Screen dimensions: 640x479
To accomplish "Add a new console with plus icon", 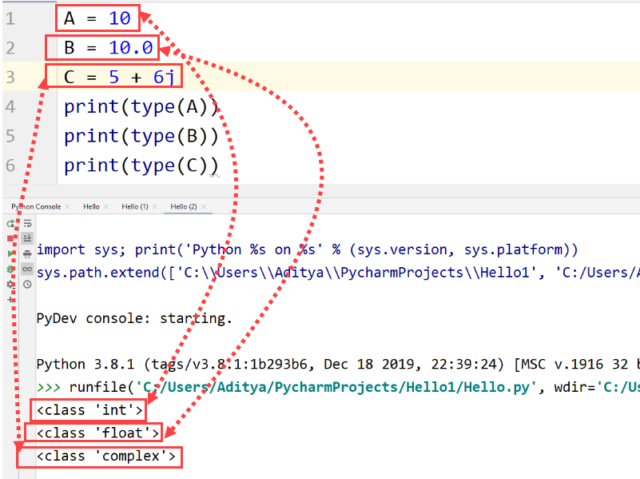I will click(x=10, y=300).
